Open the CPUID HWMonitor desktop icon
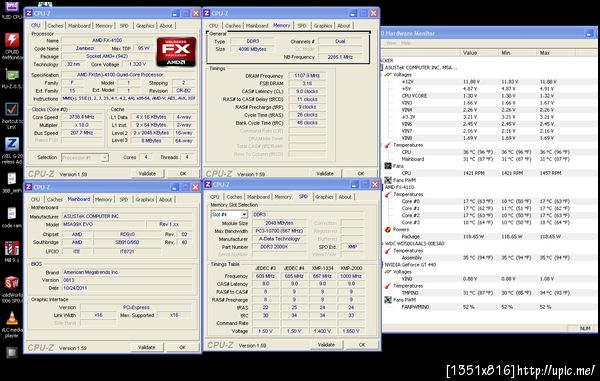The width and height of the screenshot is (600, 381). (11, 41)
